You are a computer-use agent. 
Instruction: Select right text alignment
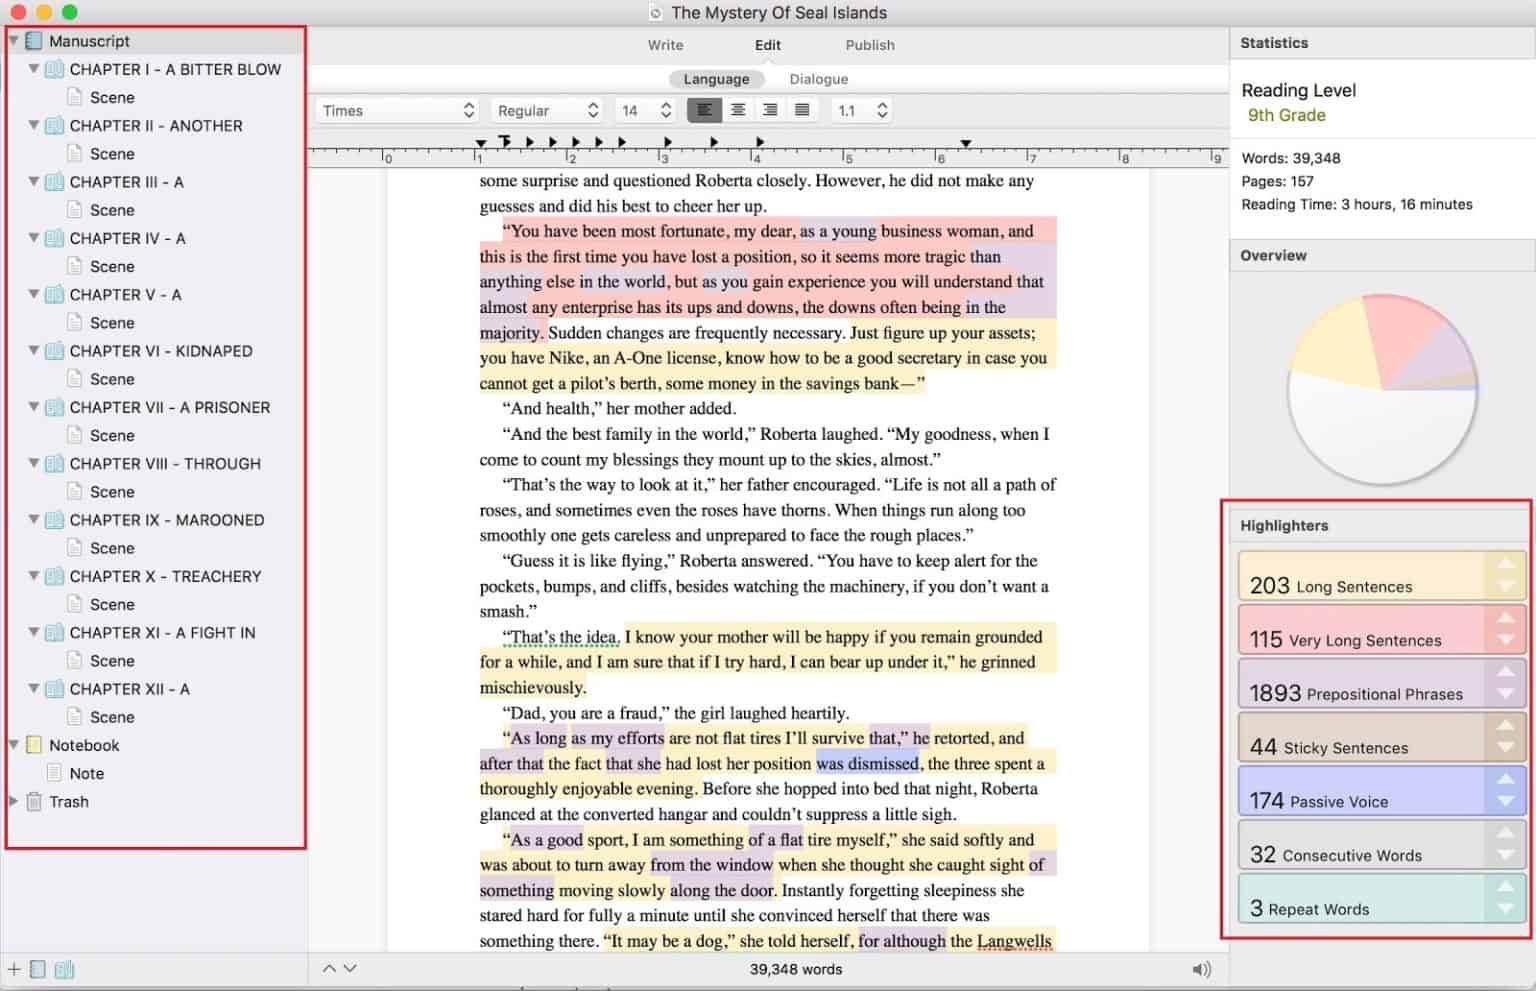coord(769,110)
